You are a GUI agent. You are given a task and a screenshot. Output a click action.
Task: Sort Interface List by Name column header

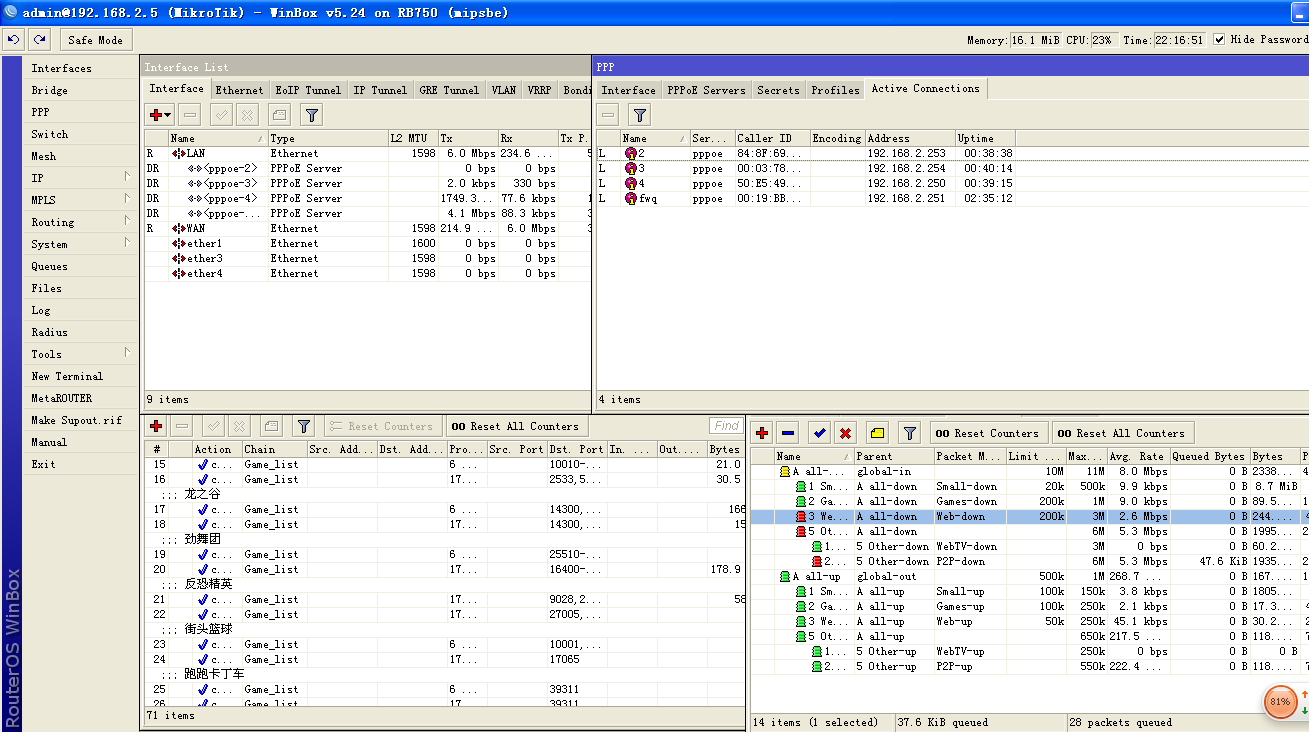pyautogui.click(x=217, y=138)
